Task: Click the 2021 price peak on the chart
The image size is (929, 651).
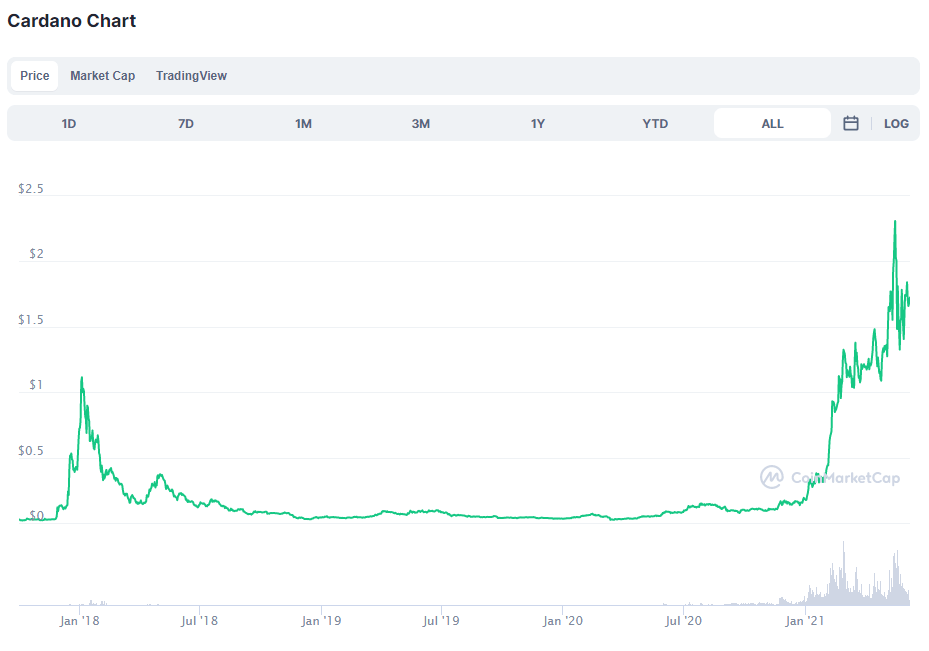Action: pyautogui.click(x=895, y=222)
